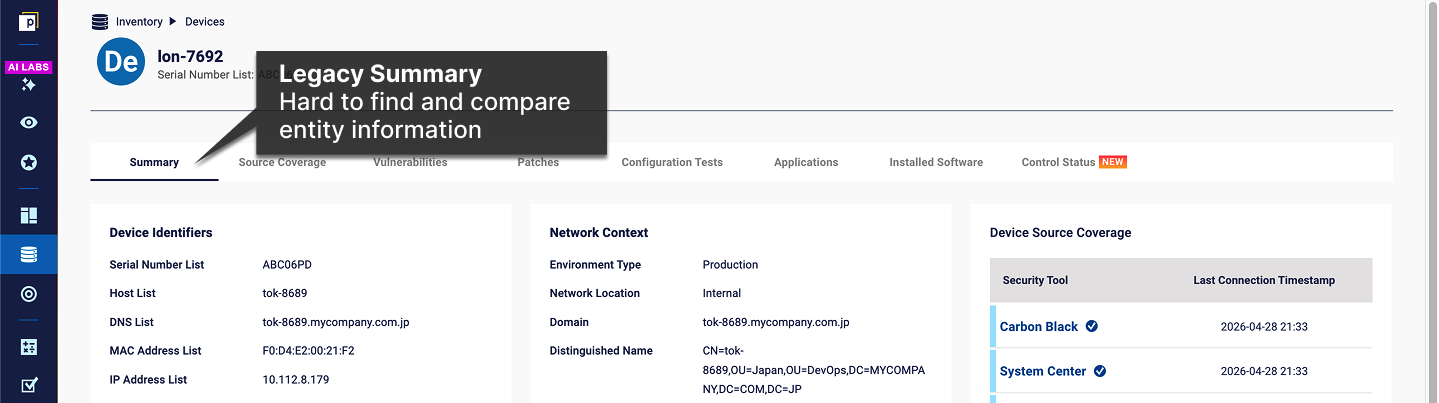Select Environment Type value Production
Viewport: 1439px width, 403px height.
pos(730,265)
